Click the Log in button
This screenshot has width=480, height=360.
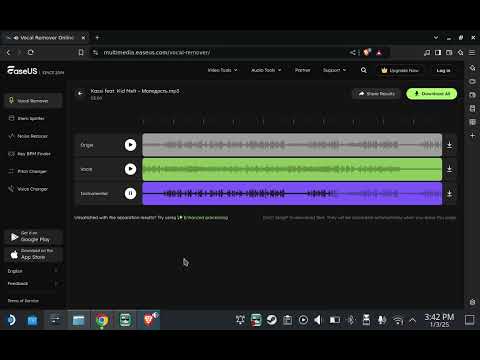(x=443, y=70)
